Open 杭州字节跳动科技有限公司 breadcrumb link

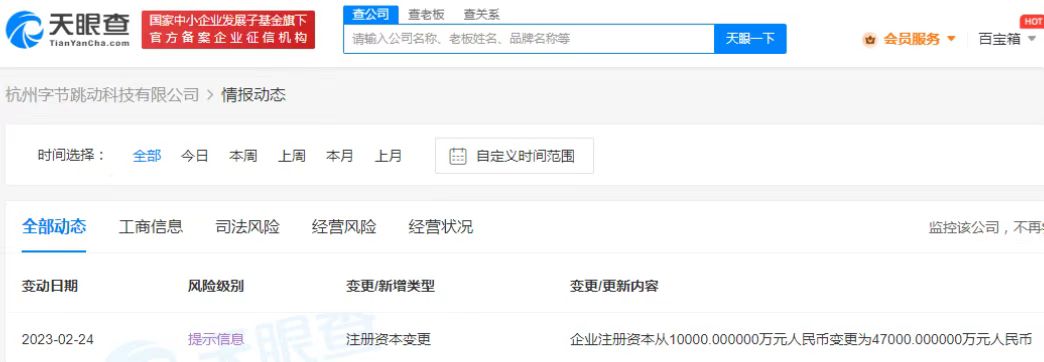pyautogui.click(x=103, y=94)
